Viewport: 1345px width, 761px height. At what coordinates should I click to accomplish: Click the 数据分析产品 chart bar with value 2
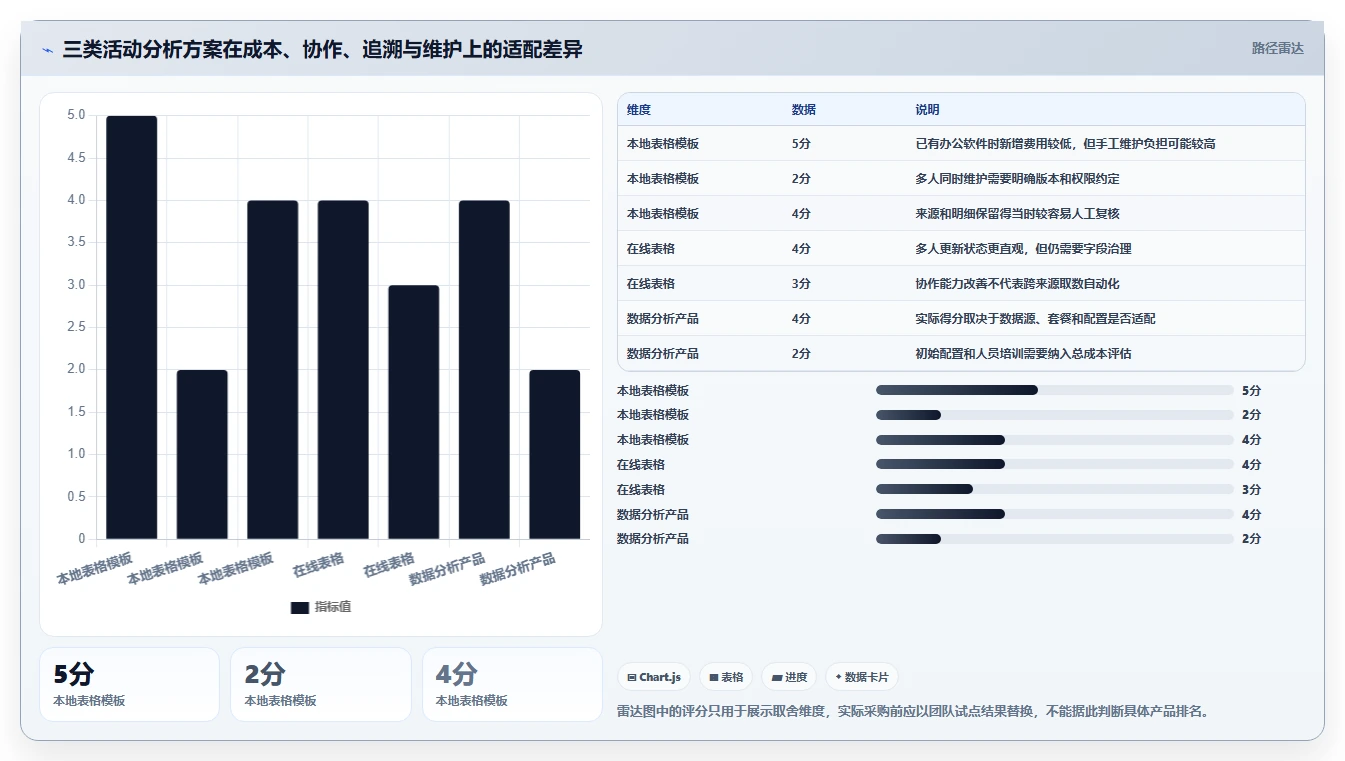[555, 454]
